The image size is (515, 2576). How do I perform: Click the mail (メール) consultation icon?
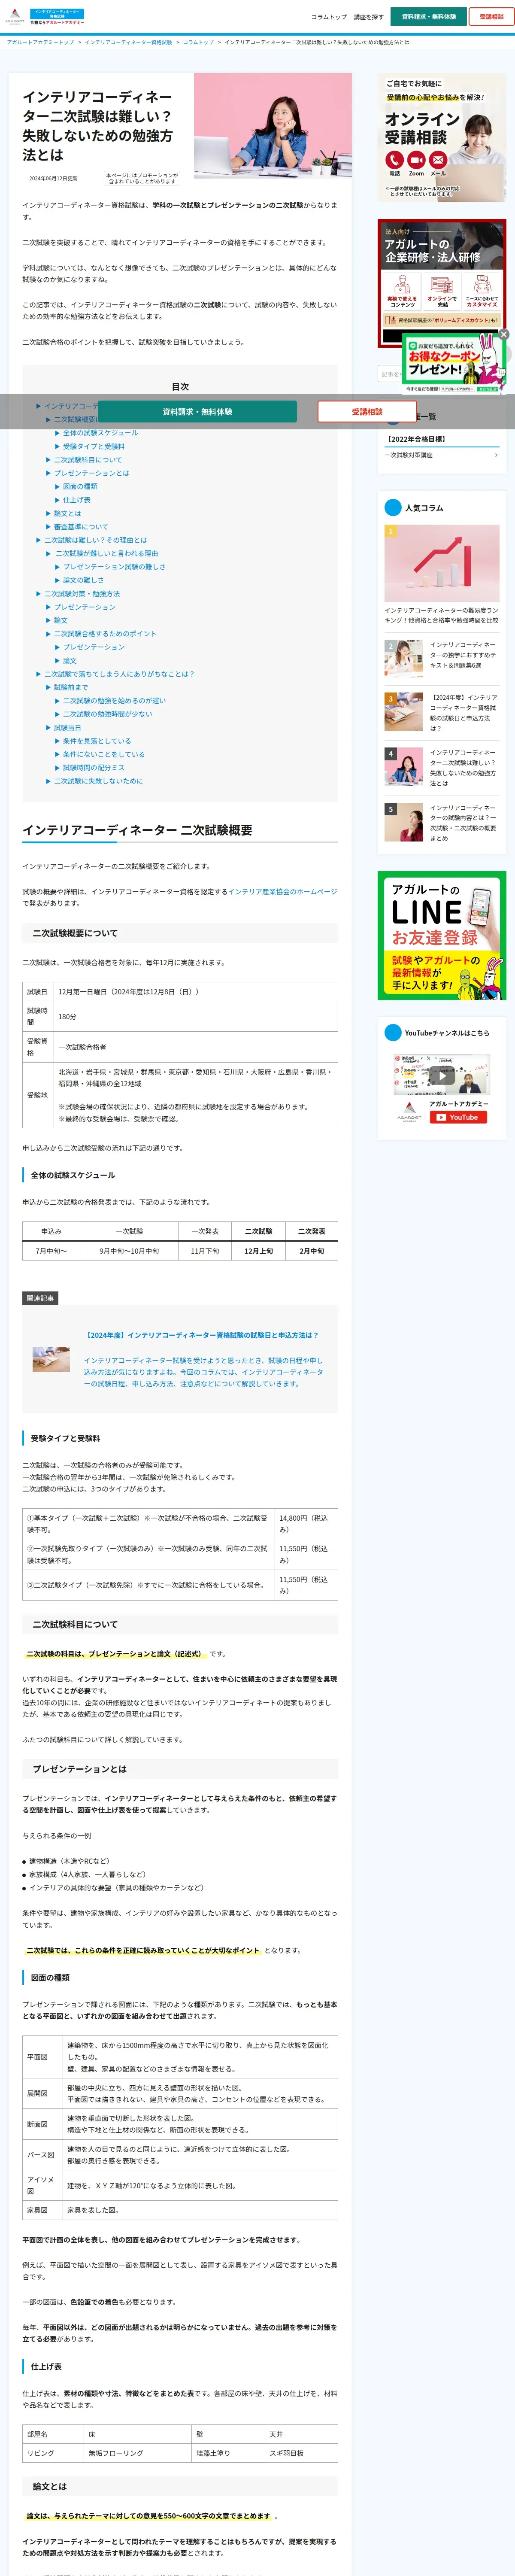coord(438,160)
